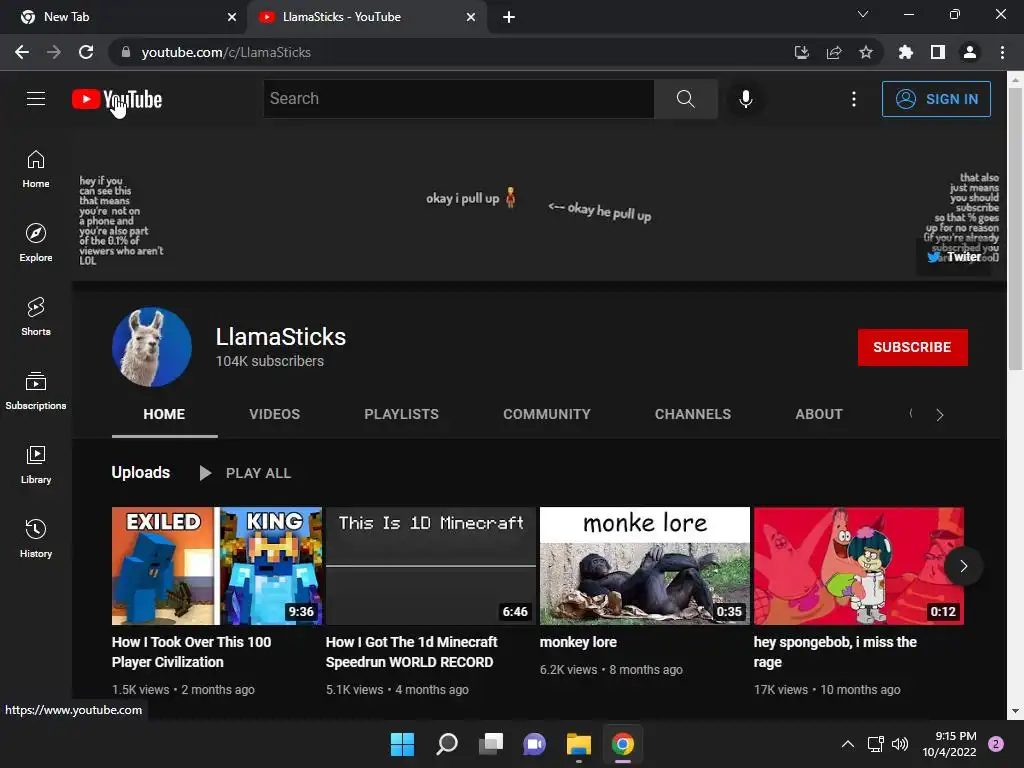Screen dimensions: 1024x768
Task: Click the EXILED KING video thumbnail
Action: tap(217, 566)
